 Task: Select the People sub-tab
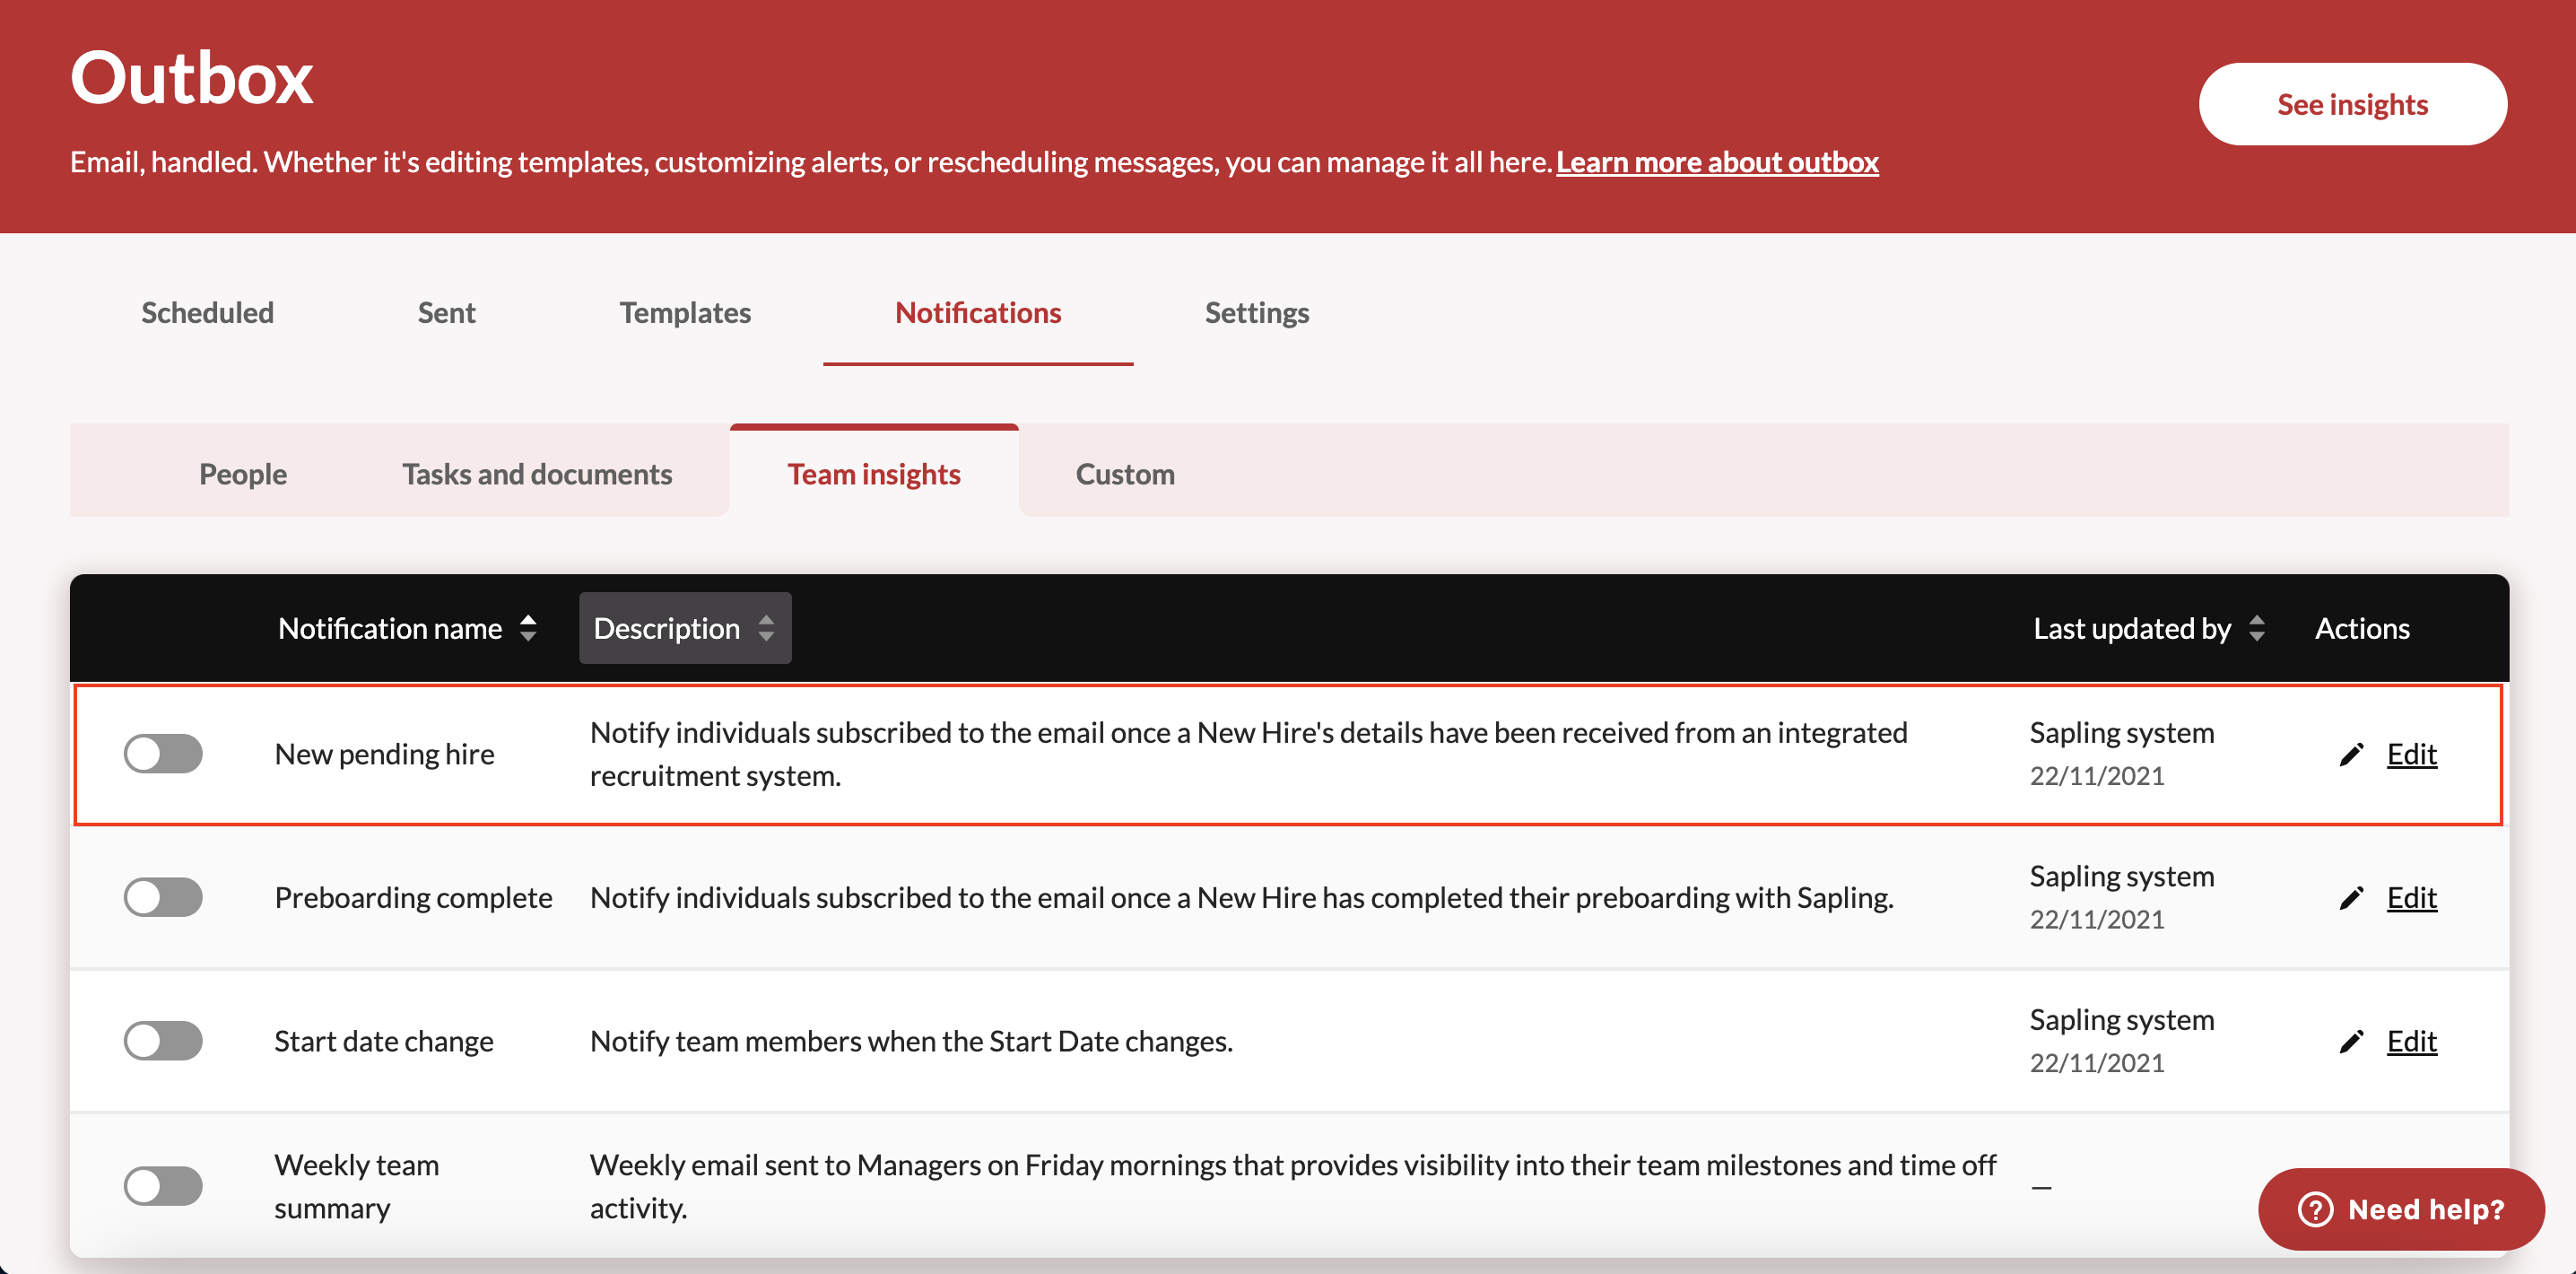pyautogui.click(x=243, y=474)
